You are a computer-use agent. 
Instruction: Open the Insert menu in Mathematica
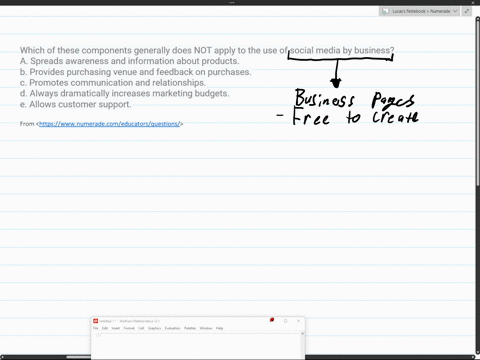(x=116, y=328)
